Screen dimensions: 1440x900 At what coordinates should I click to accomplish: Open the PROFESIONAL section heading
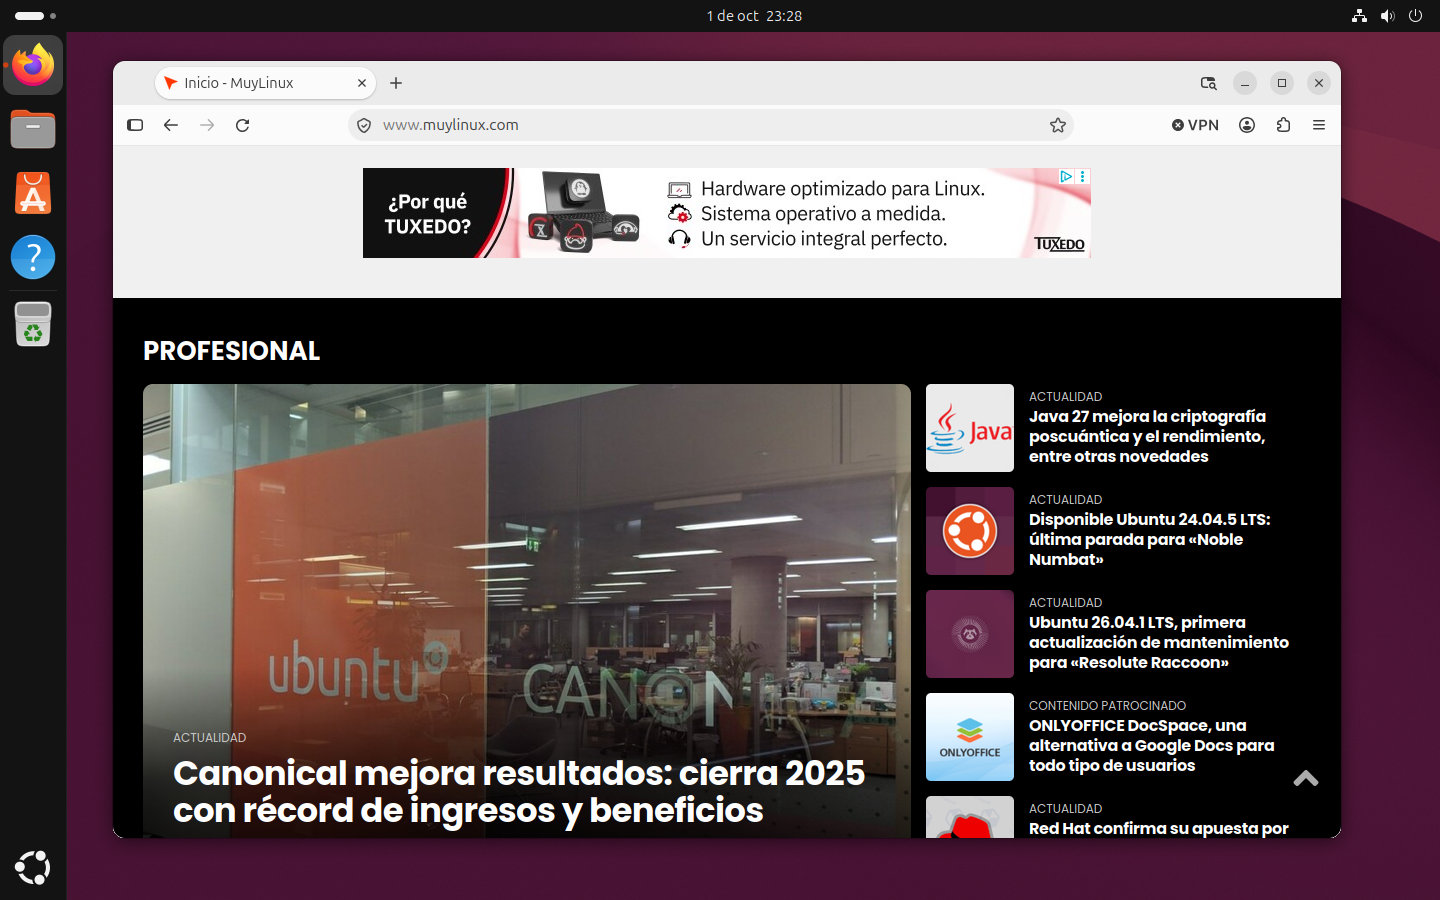[231, 351]
